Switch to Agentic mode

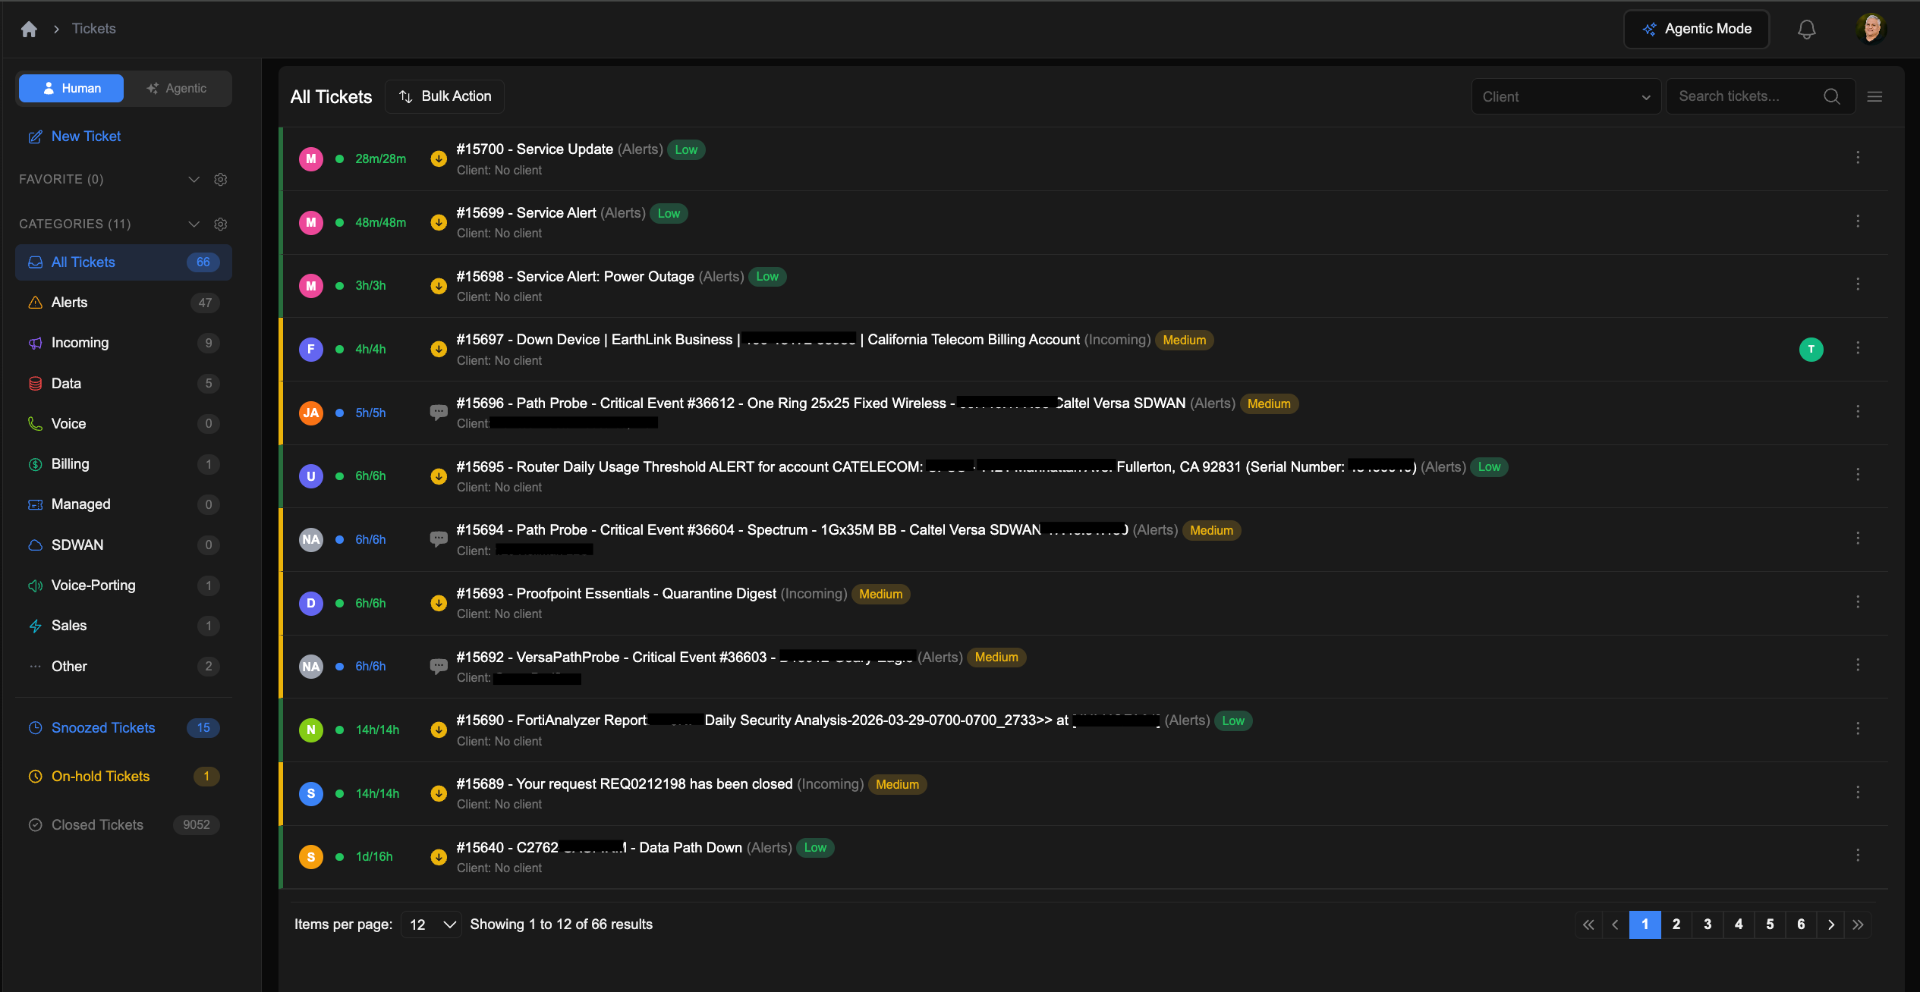pos(177,88)
